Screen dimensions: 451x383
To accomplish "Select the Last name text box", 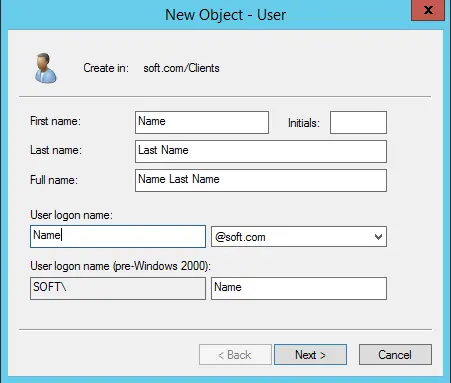I will coord(261,151).
